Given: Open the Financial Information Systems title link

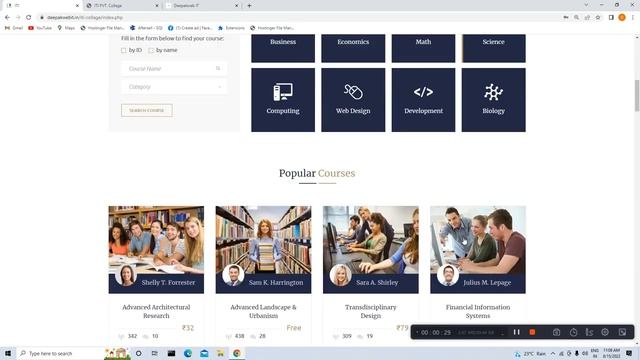Looking at the screenshot, I should [478, 311].
